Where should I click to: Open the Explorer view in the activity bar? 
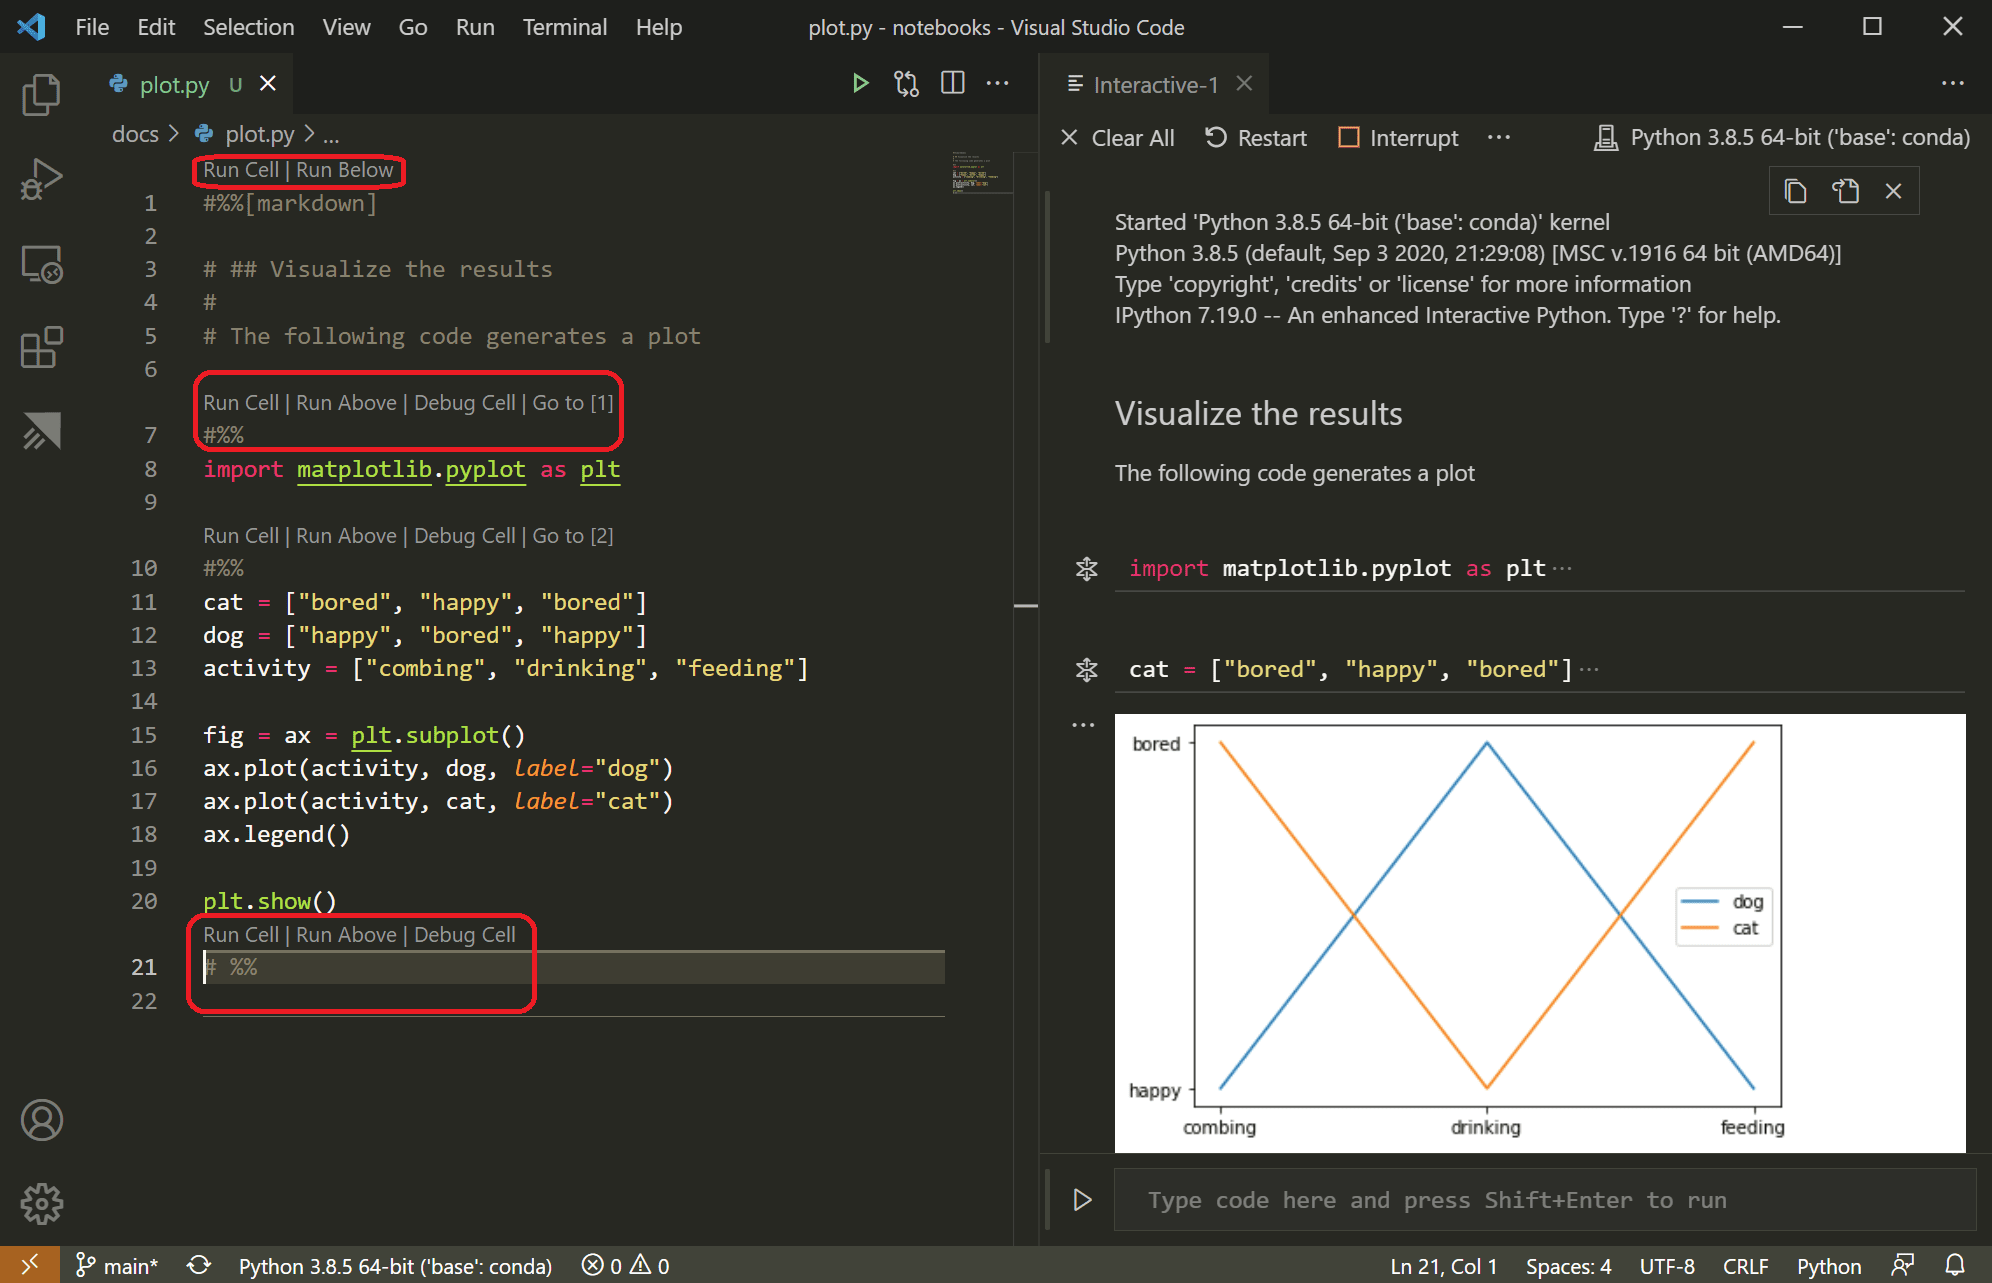point(41,95)
